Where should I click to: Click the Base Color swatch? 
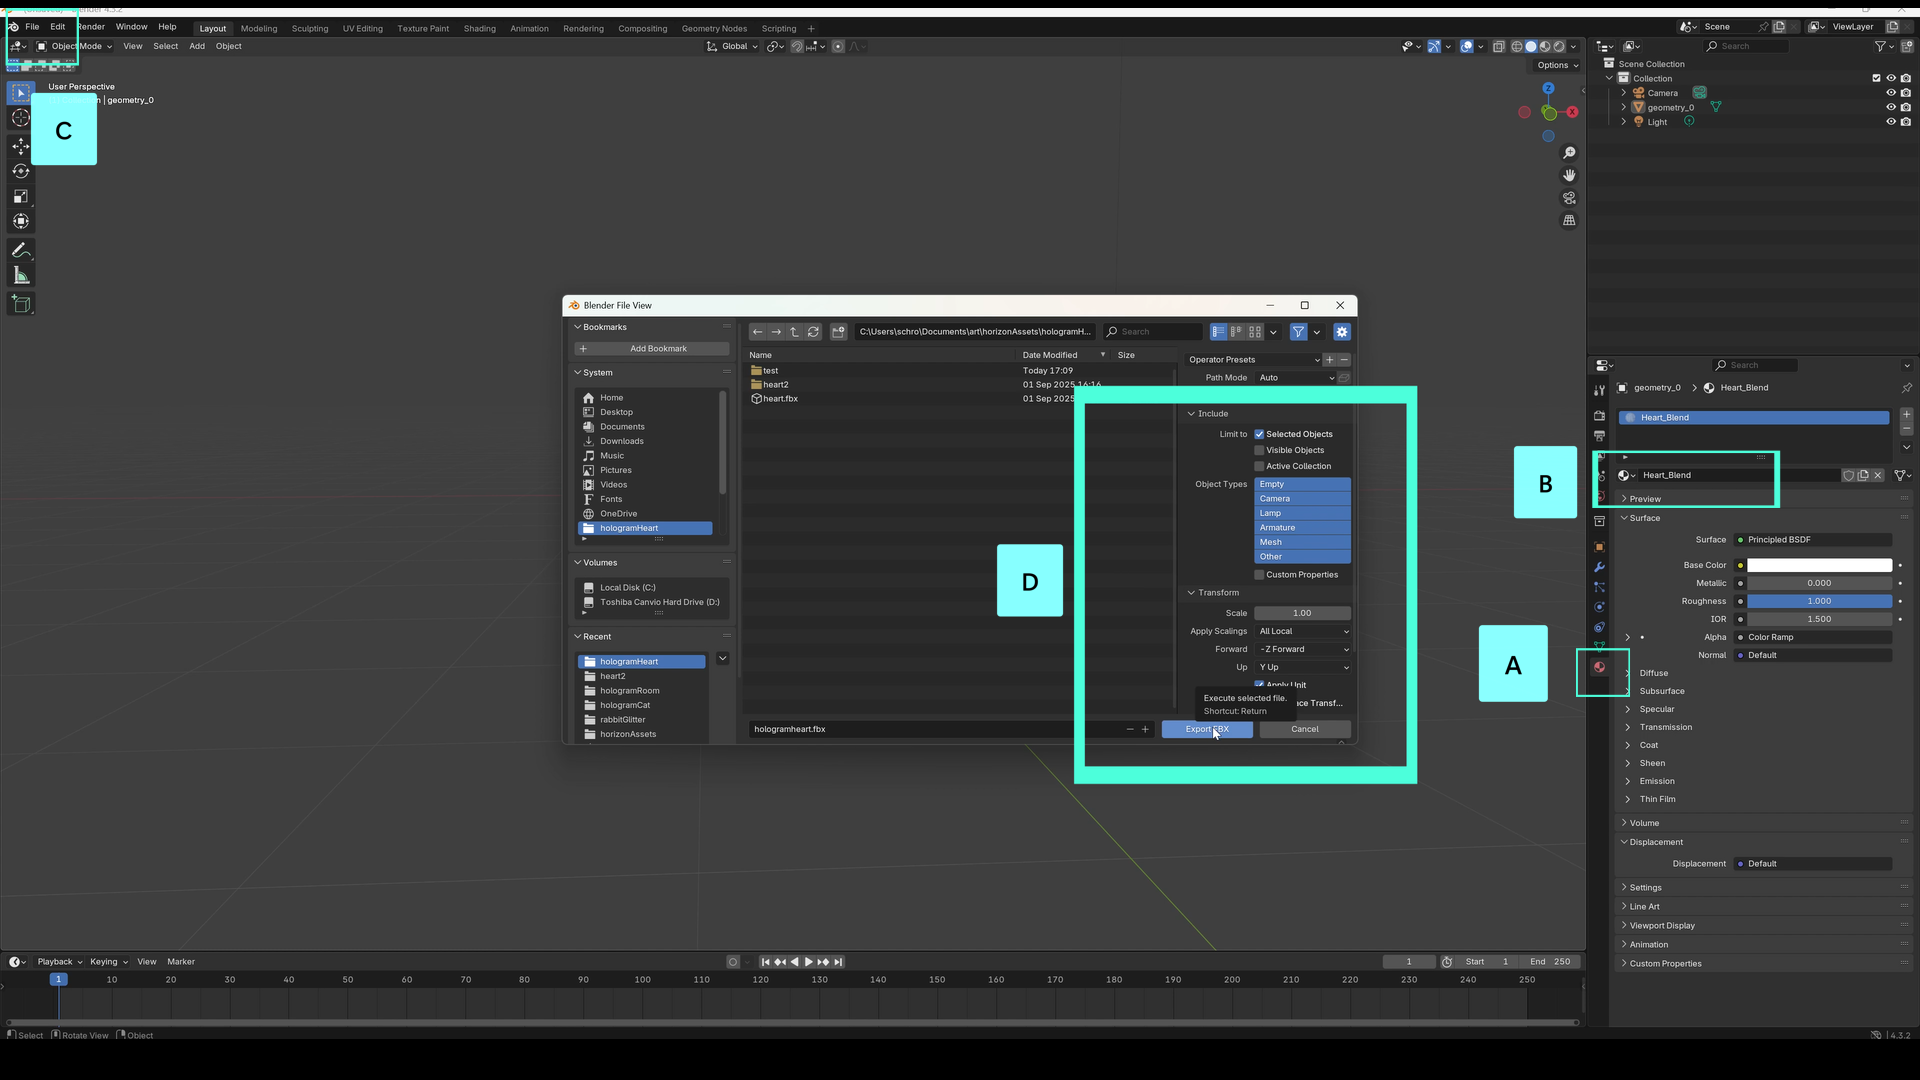[1819, 565]
